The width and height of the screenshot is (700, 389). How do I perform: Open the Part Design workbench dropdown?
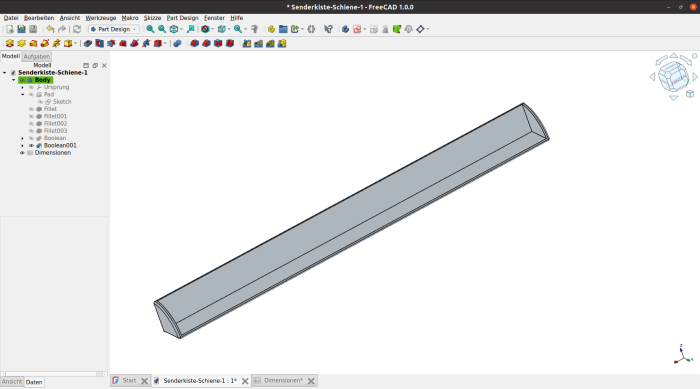(114, 29)
